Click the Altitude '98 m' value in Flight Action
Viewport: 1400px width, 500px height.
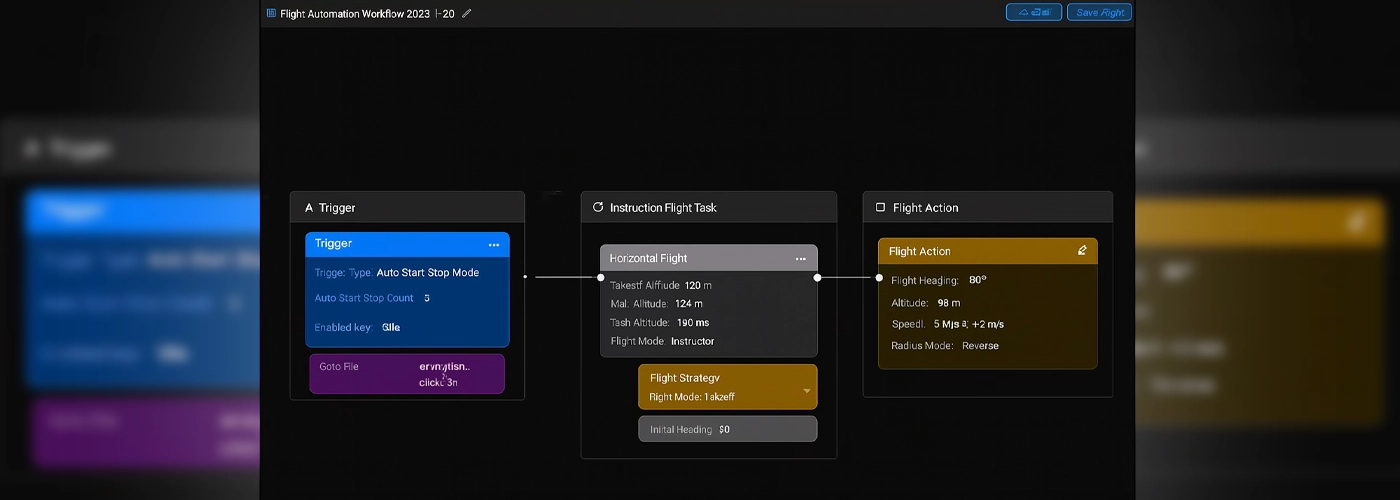pos(949,302)
